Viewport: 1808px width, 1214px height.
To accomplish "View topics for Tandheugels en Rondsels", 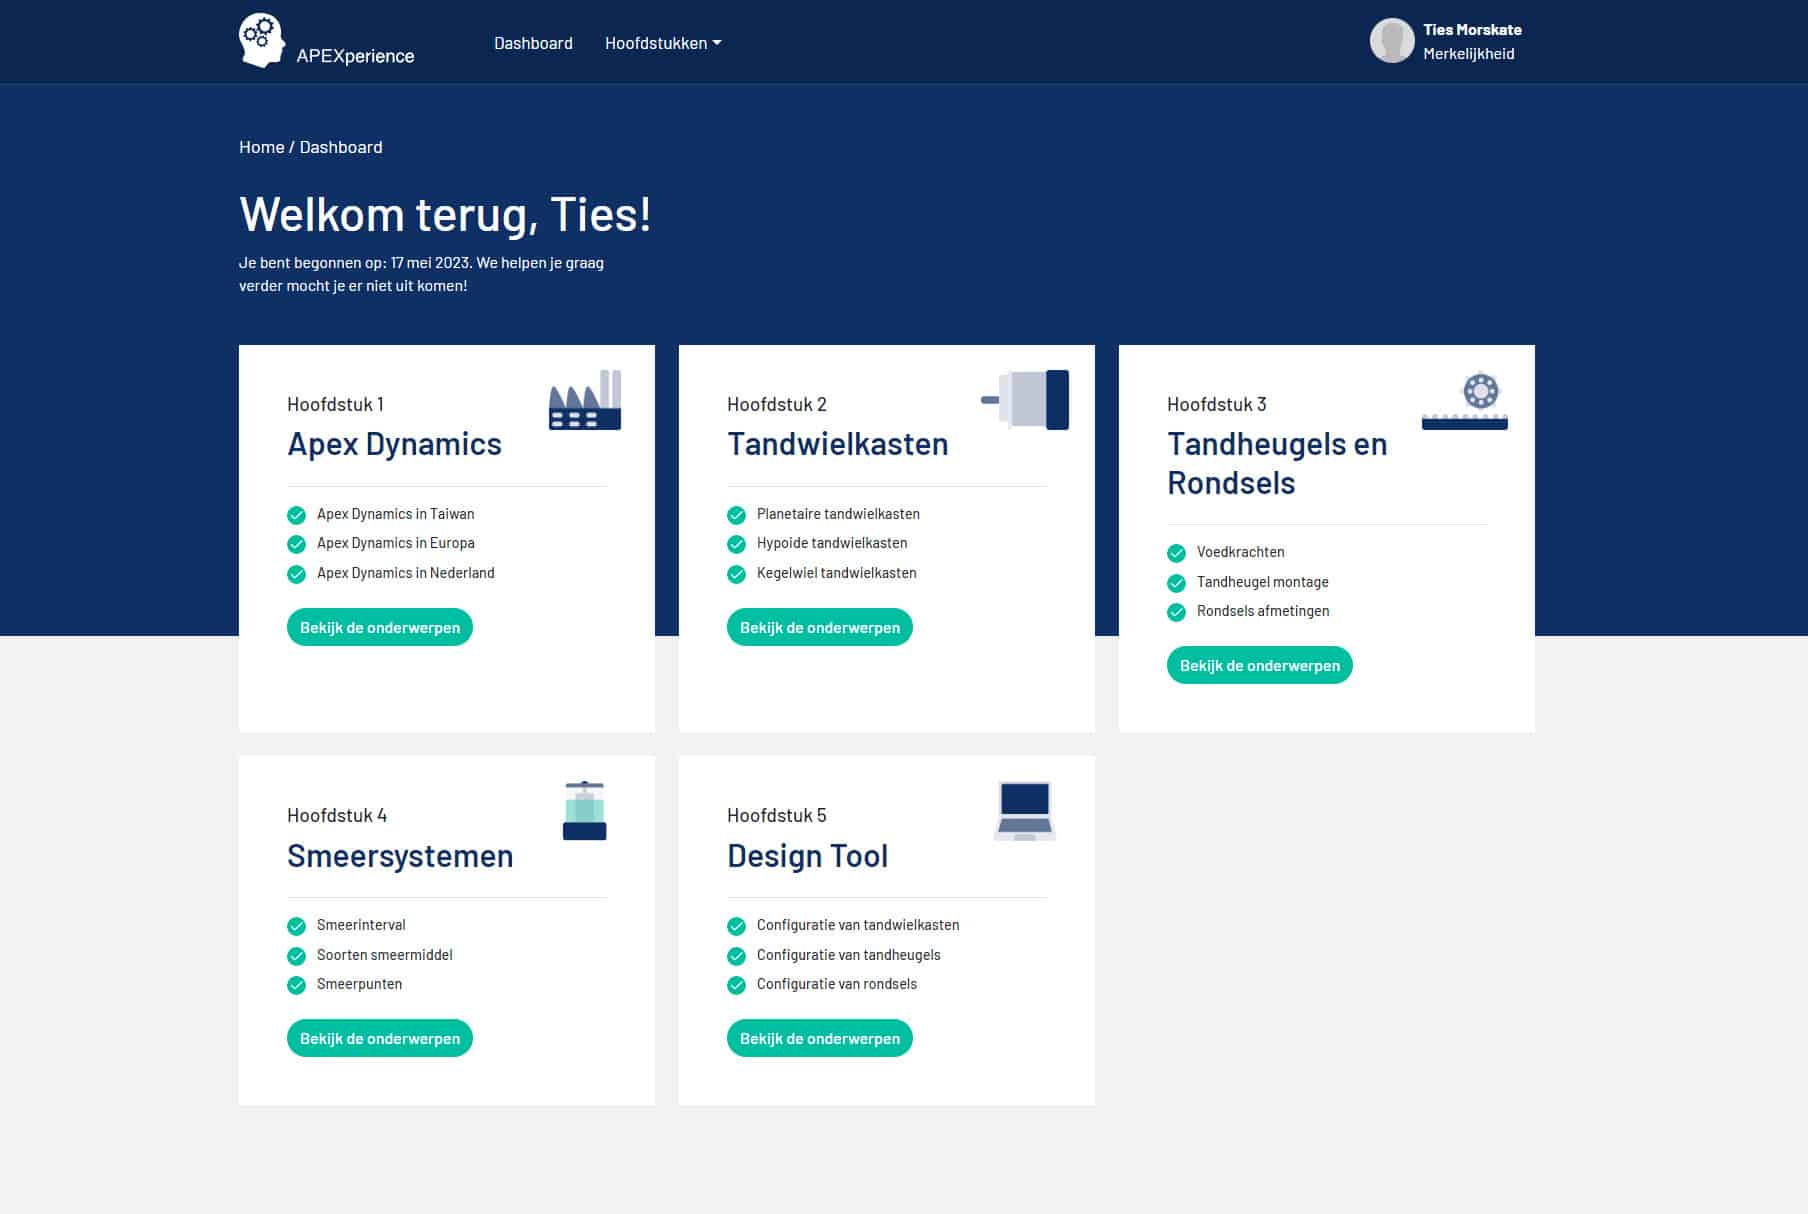I will click(x=1260, y=665).
